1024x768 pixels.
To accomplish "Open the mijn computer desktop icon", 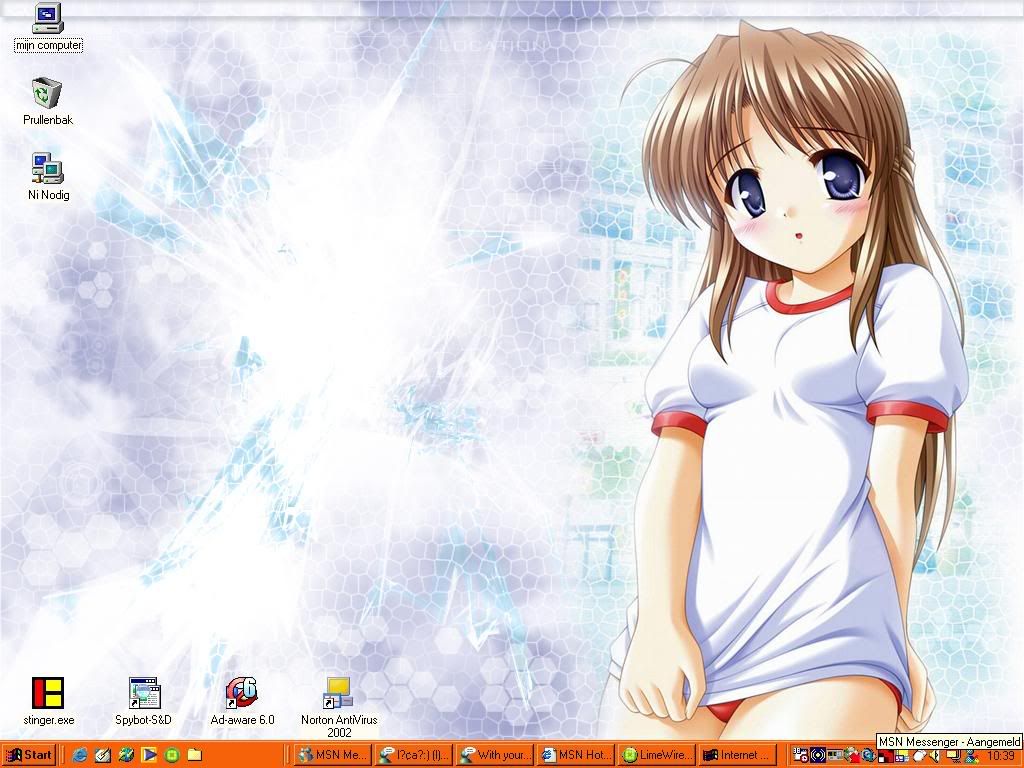I will pyautogui.click(x=48, y=27).
